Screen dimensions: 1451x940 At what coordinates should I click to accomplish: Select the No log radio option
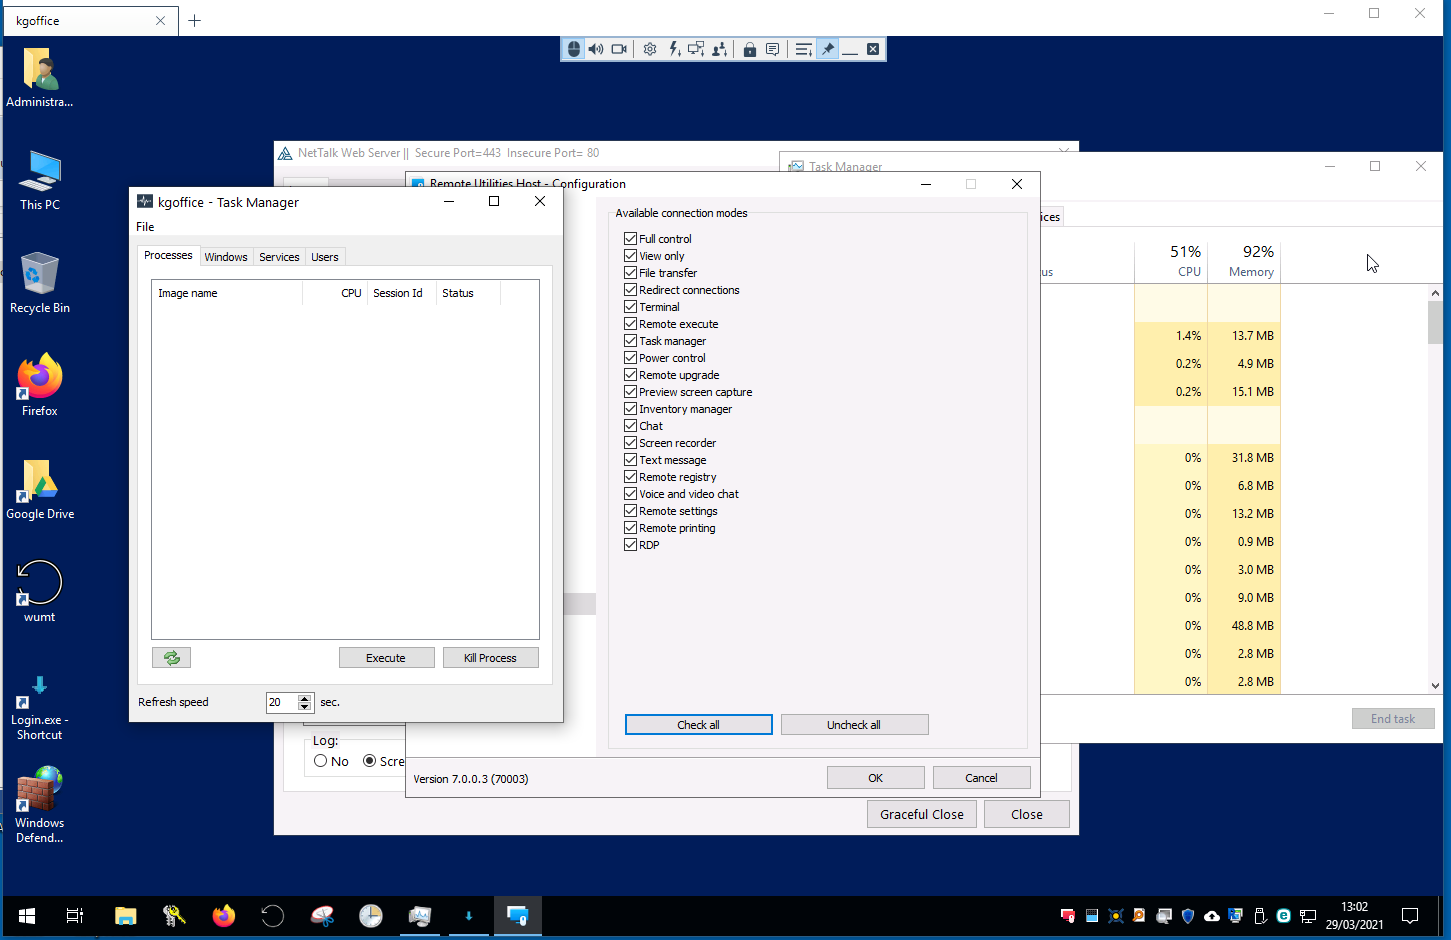[x=321, y=761]
